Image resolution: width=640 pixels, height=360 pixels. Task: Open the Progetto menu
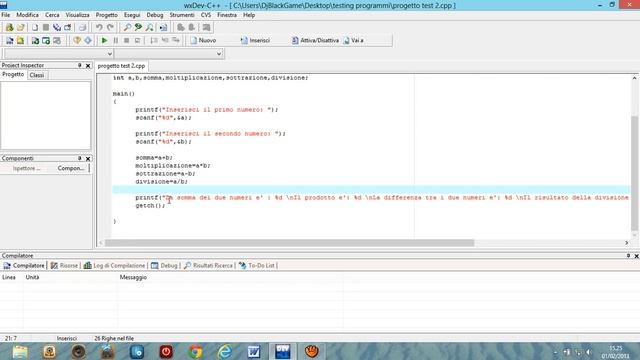click(x=107, y=15)
